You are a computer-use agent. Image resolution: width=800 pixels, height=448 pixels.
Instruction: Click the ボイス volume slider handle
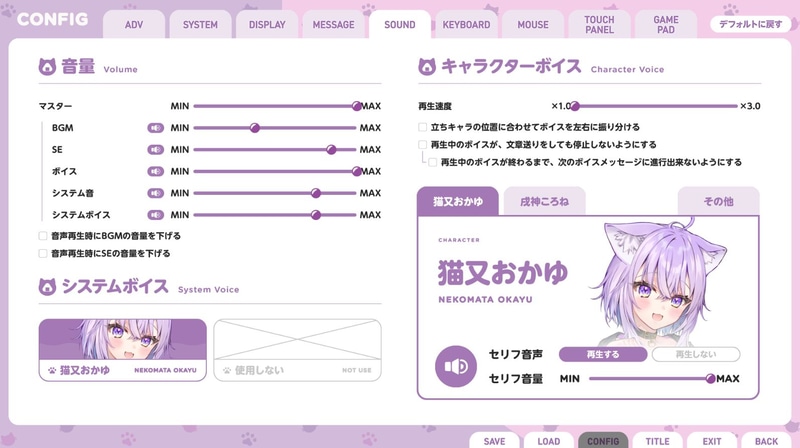click(x=357, y=171)
